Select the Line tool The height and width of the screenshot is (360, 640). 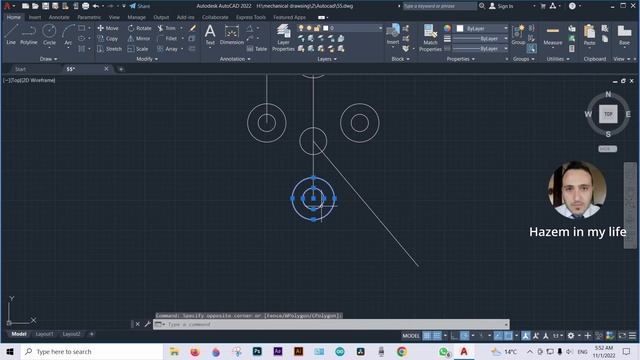(11, 34)
